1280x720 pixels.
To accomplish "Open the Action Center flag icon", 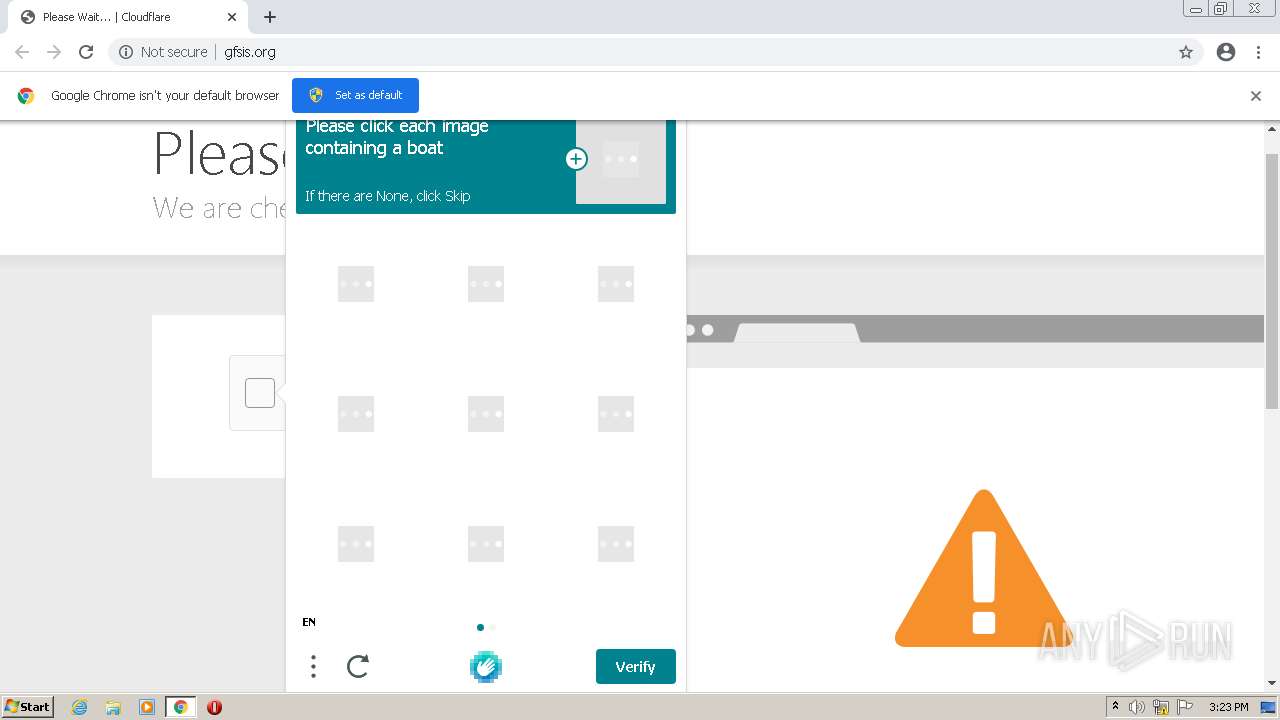I will tap(1185, 707).
